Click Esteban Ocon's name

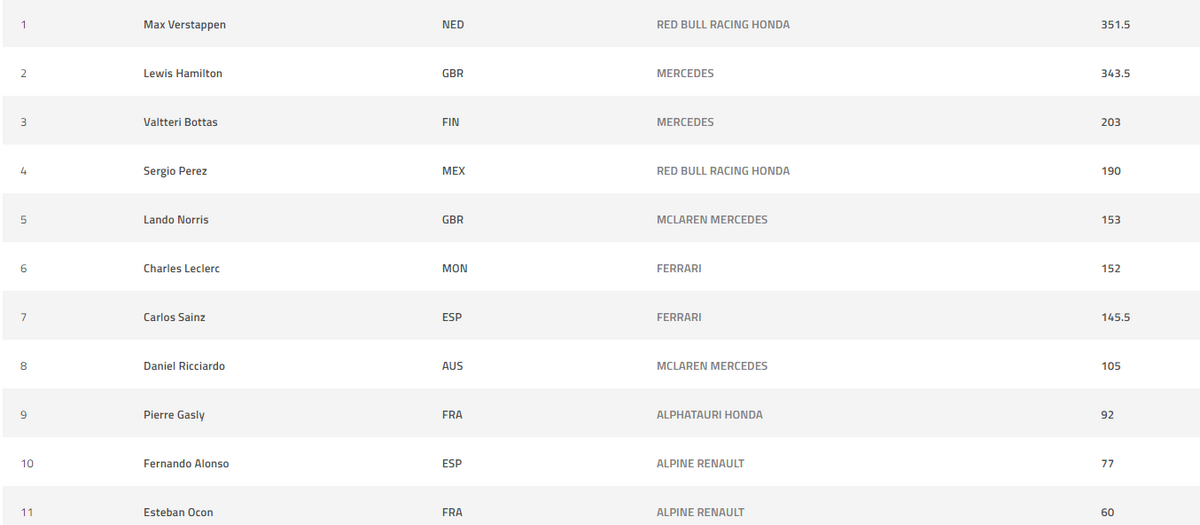pyautogui.click(x=178, y=513)
